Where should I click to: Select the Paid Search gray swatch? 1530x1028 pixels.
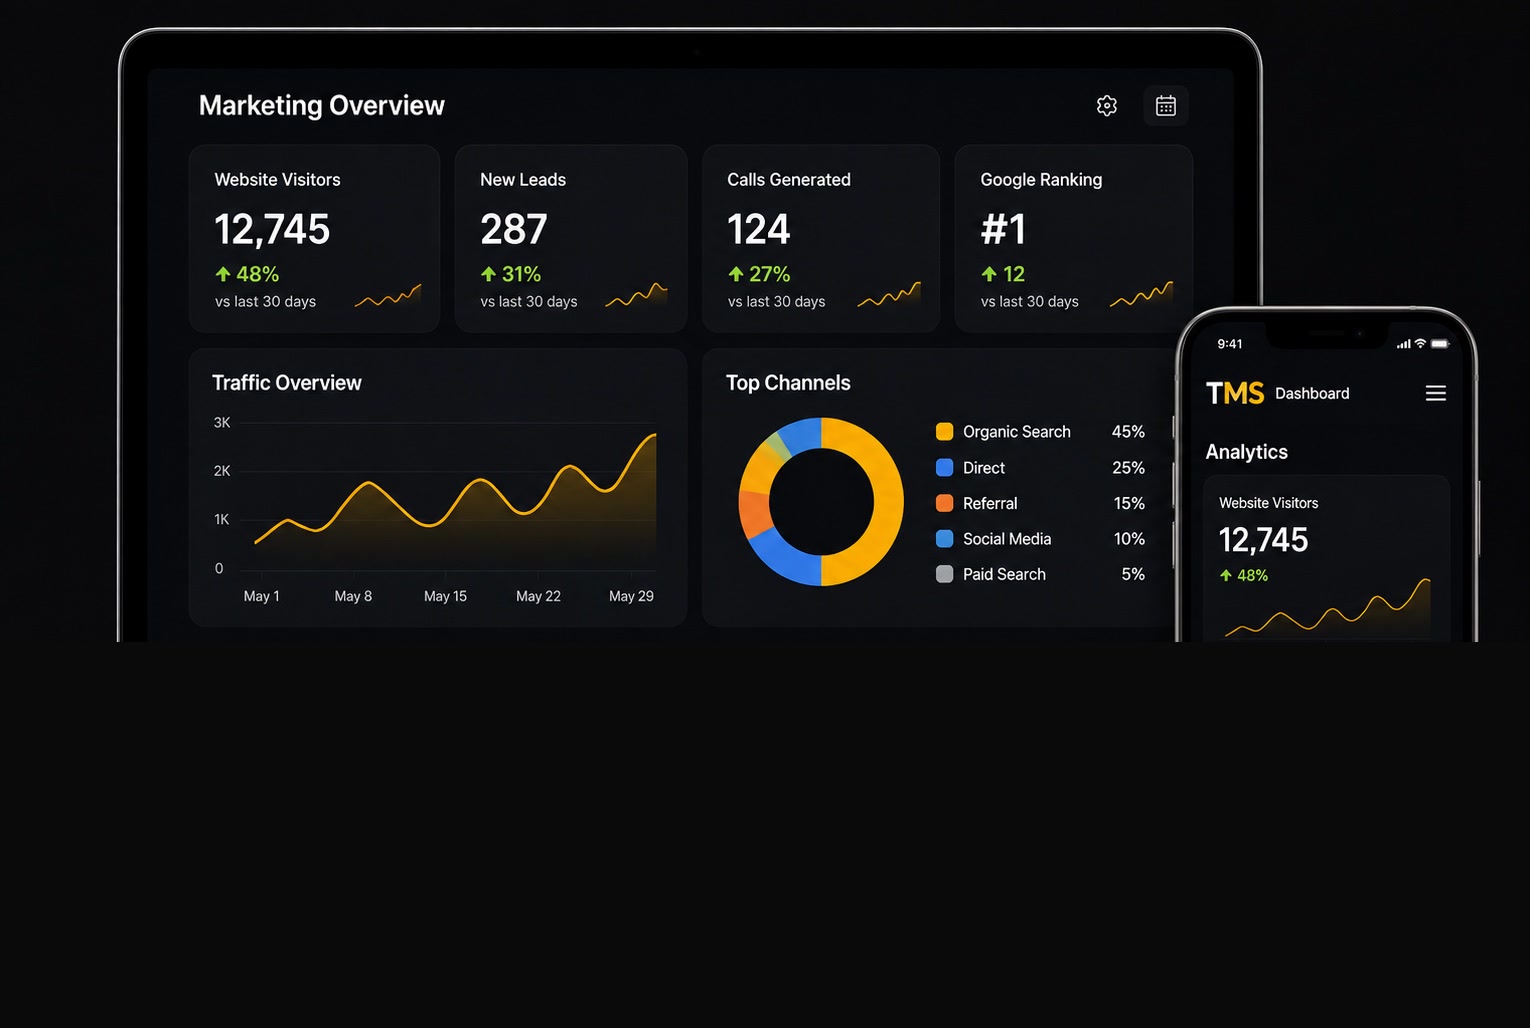[x=944, y=574]
